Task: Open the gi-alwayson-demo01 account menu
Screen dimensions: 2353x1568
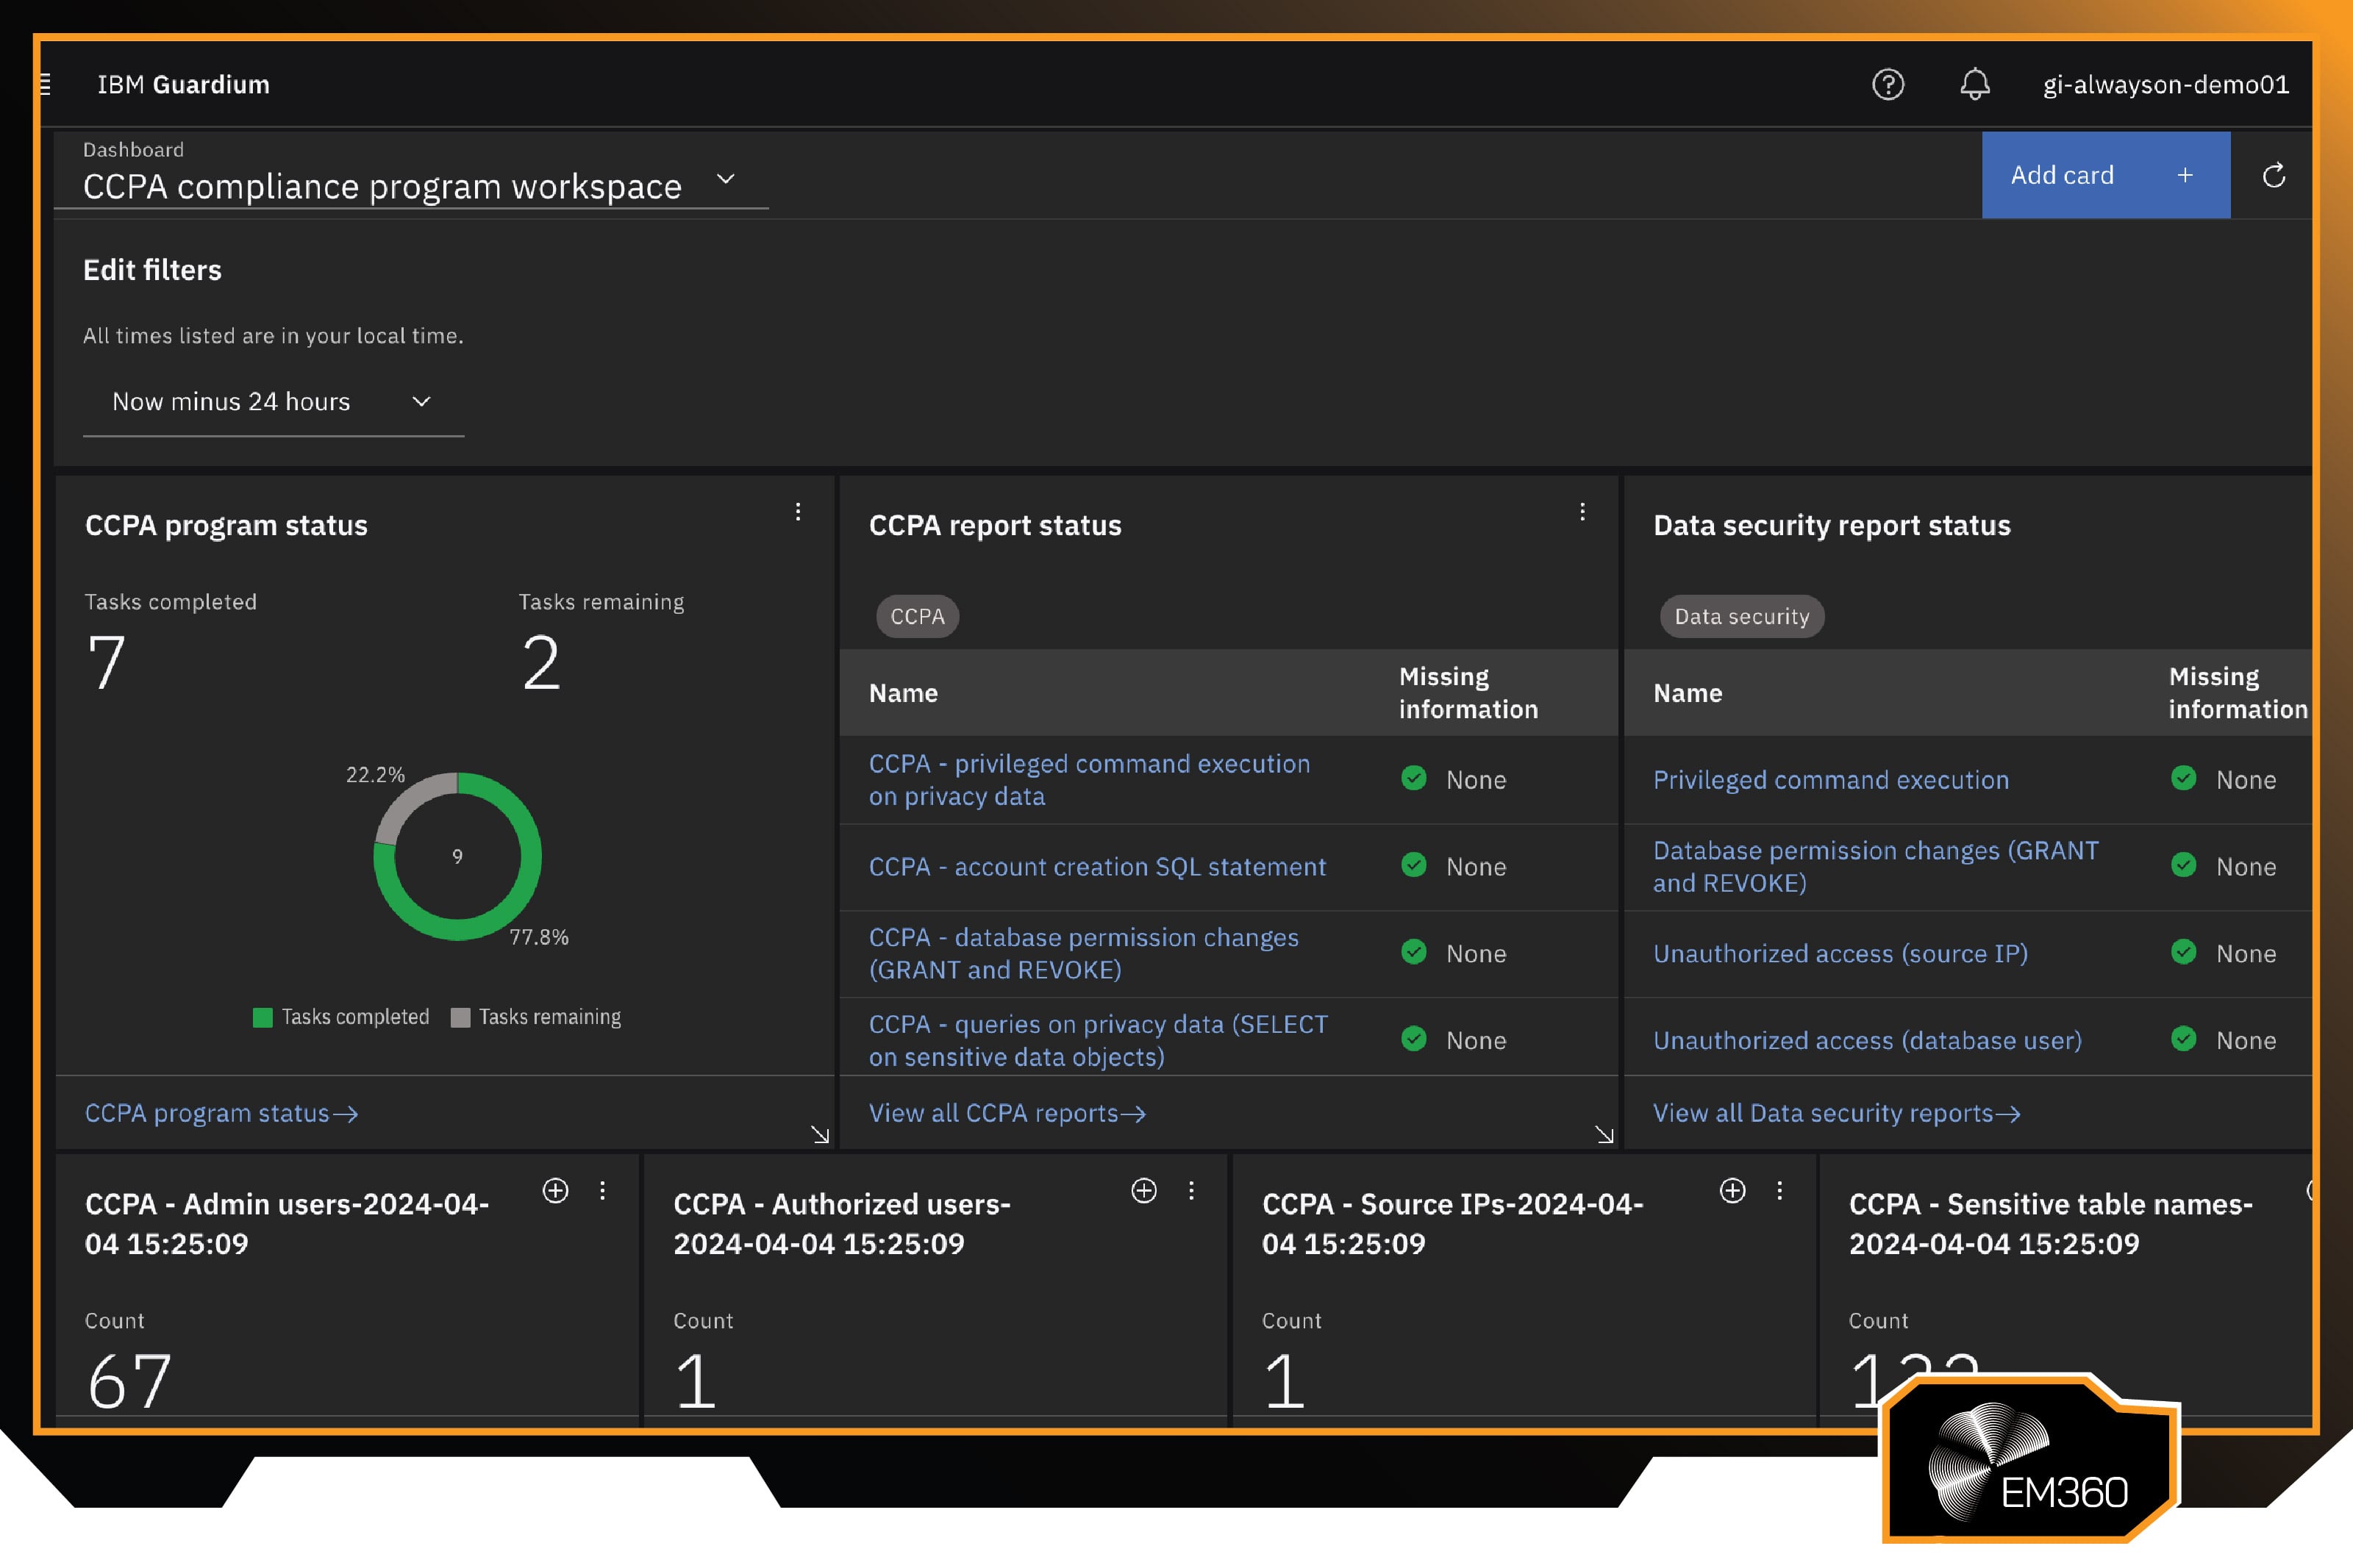Action: [x=2165, y=84]
